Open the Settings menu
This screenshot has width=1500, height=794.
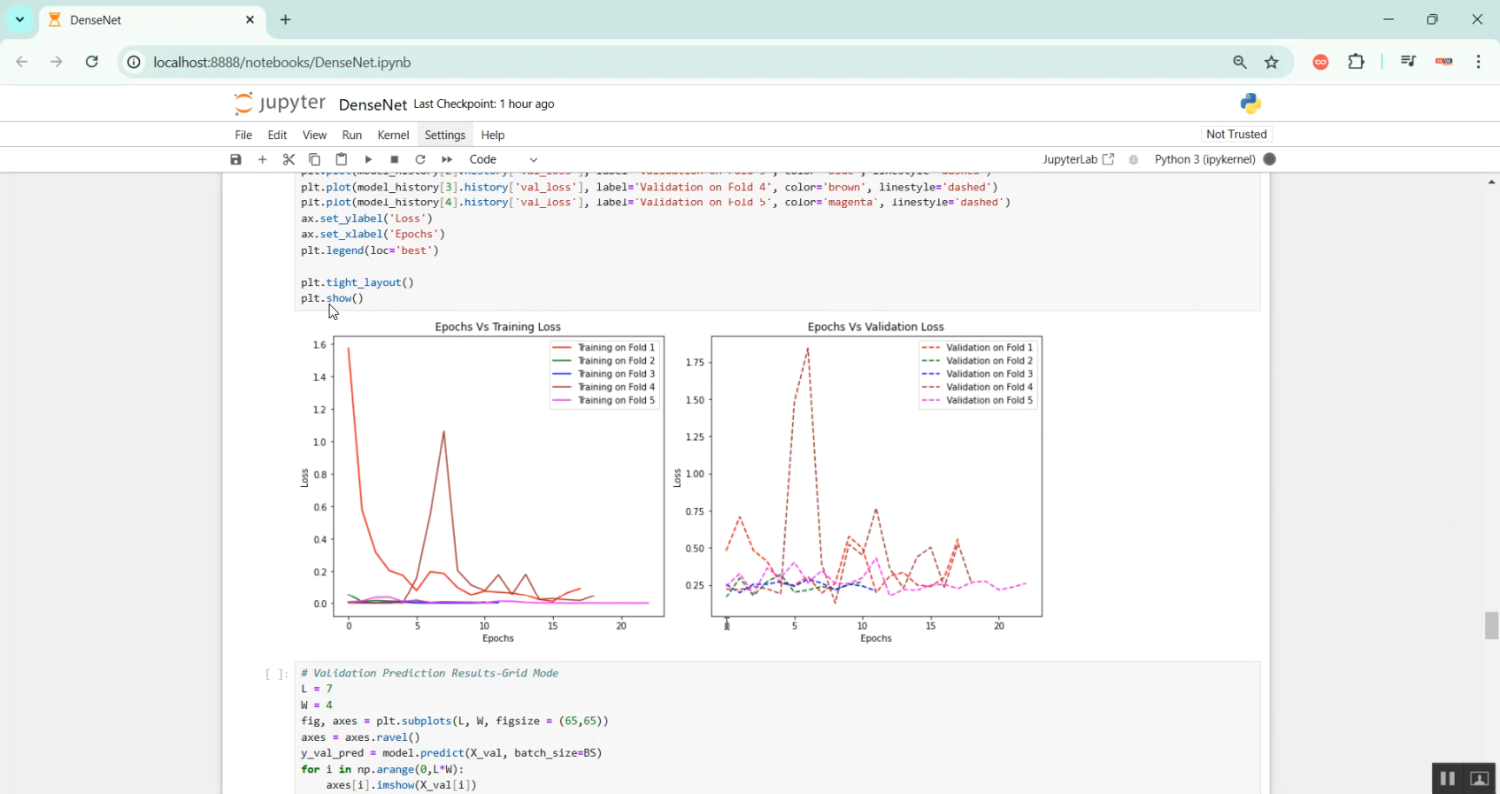pyautogui.click(x=444, y=135)
